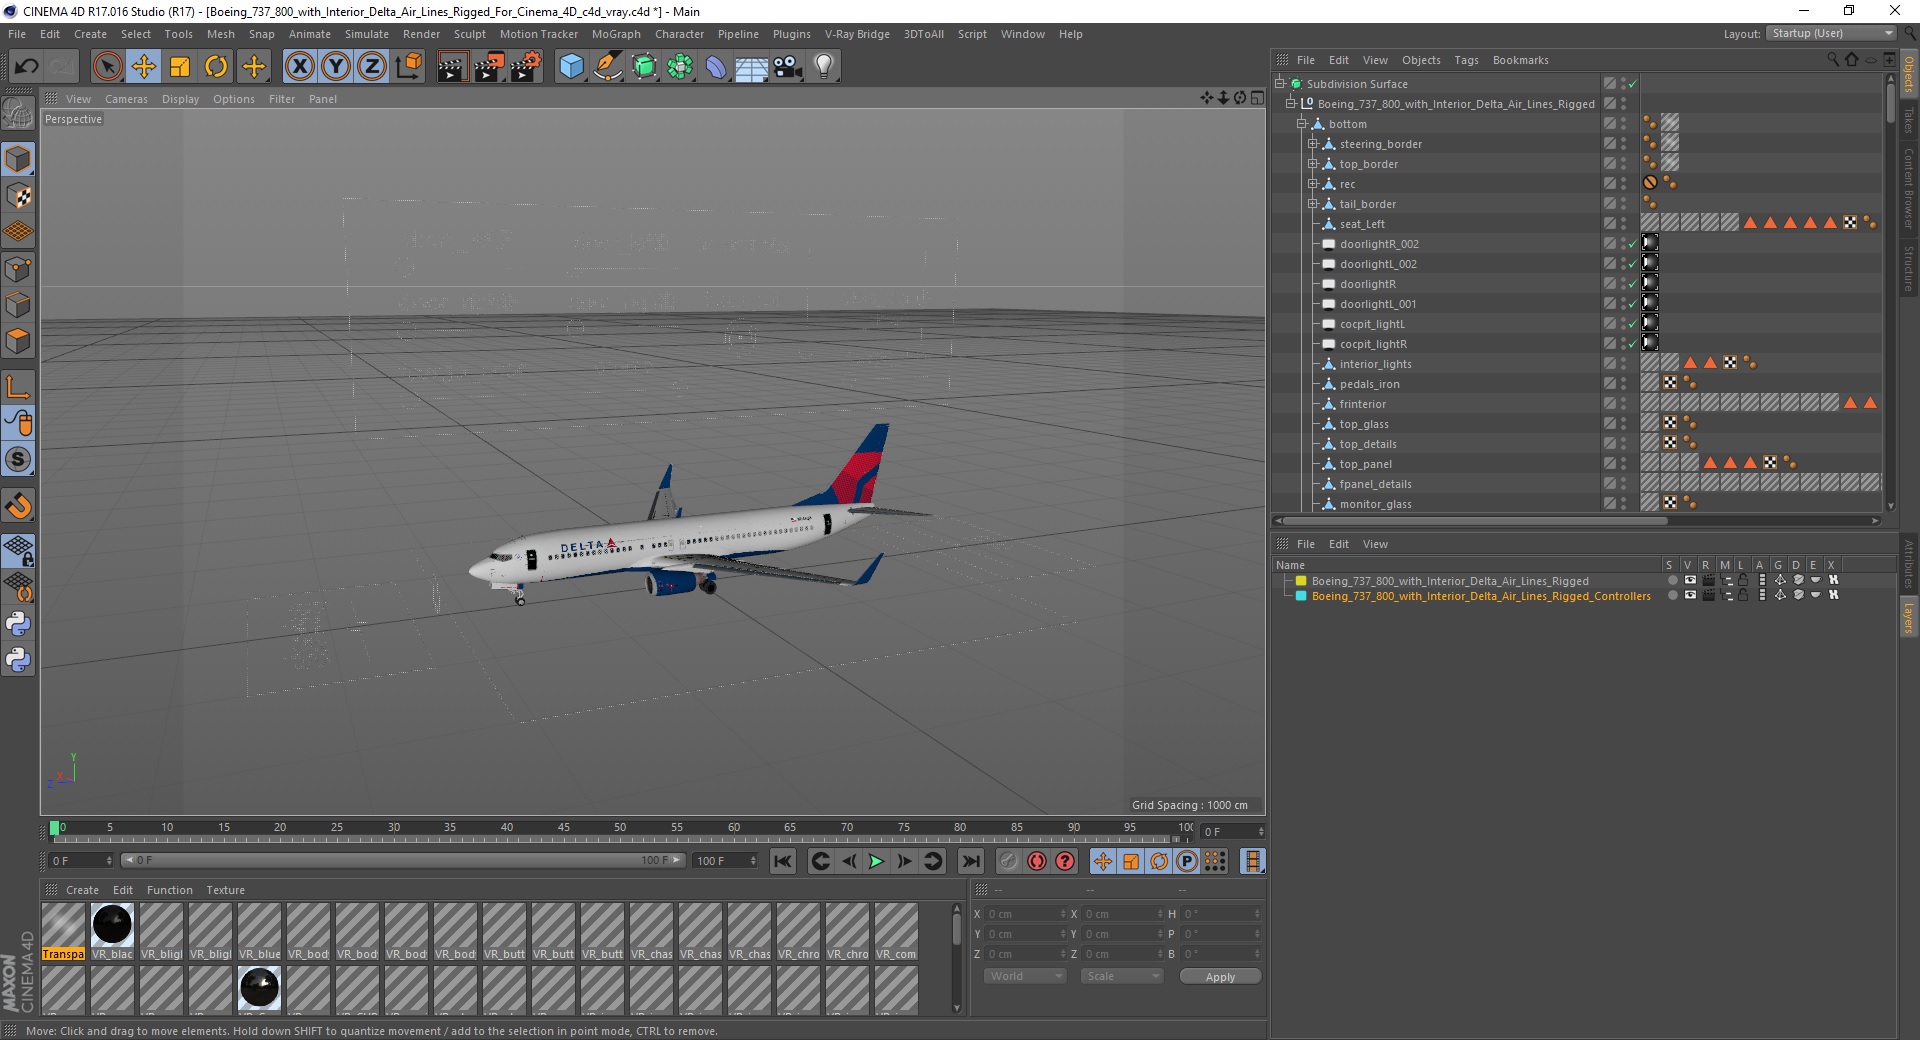Open the Objects manager Tags menu
Viewport: 1920px width, 1040px height.
1466,60
